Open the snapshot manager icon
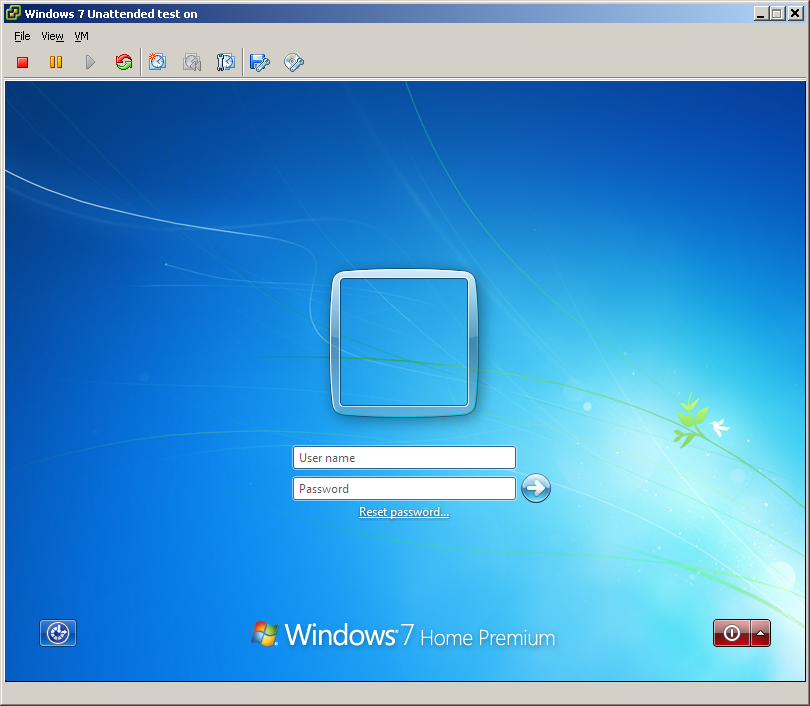Image resolution: width=810 pixels, height=706 pixels. (x=225, y=62)
